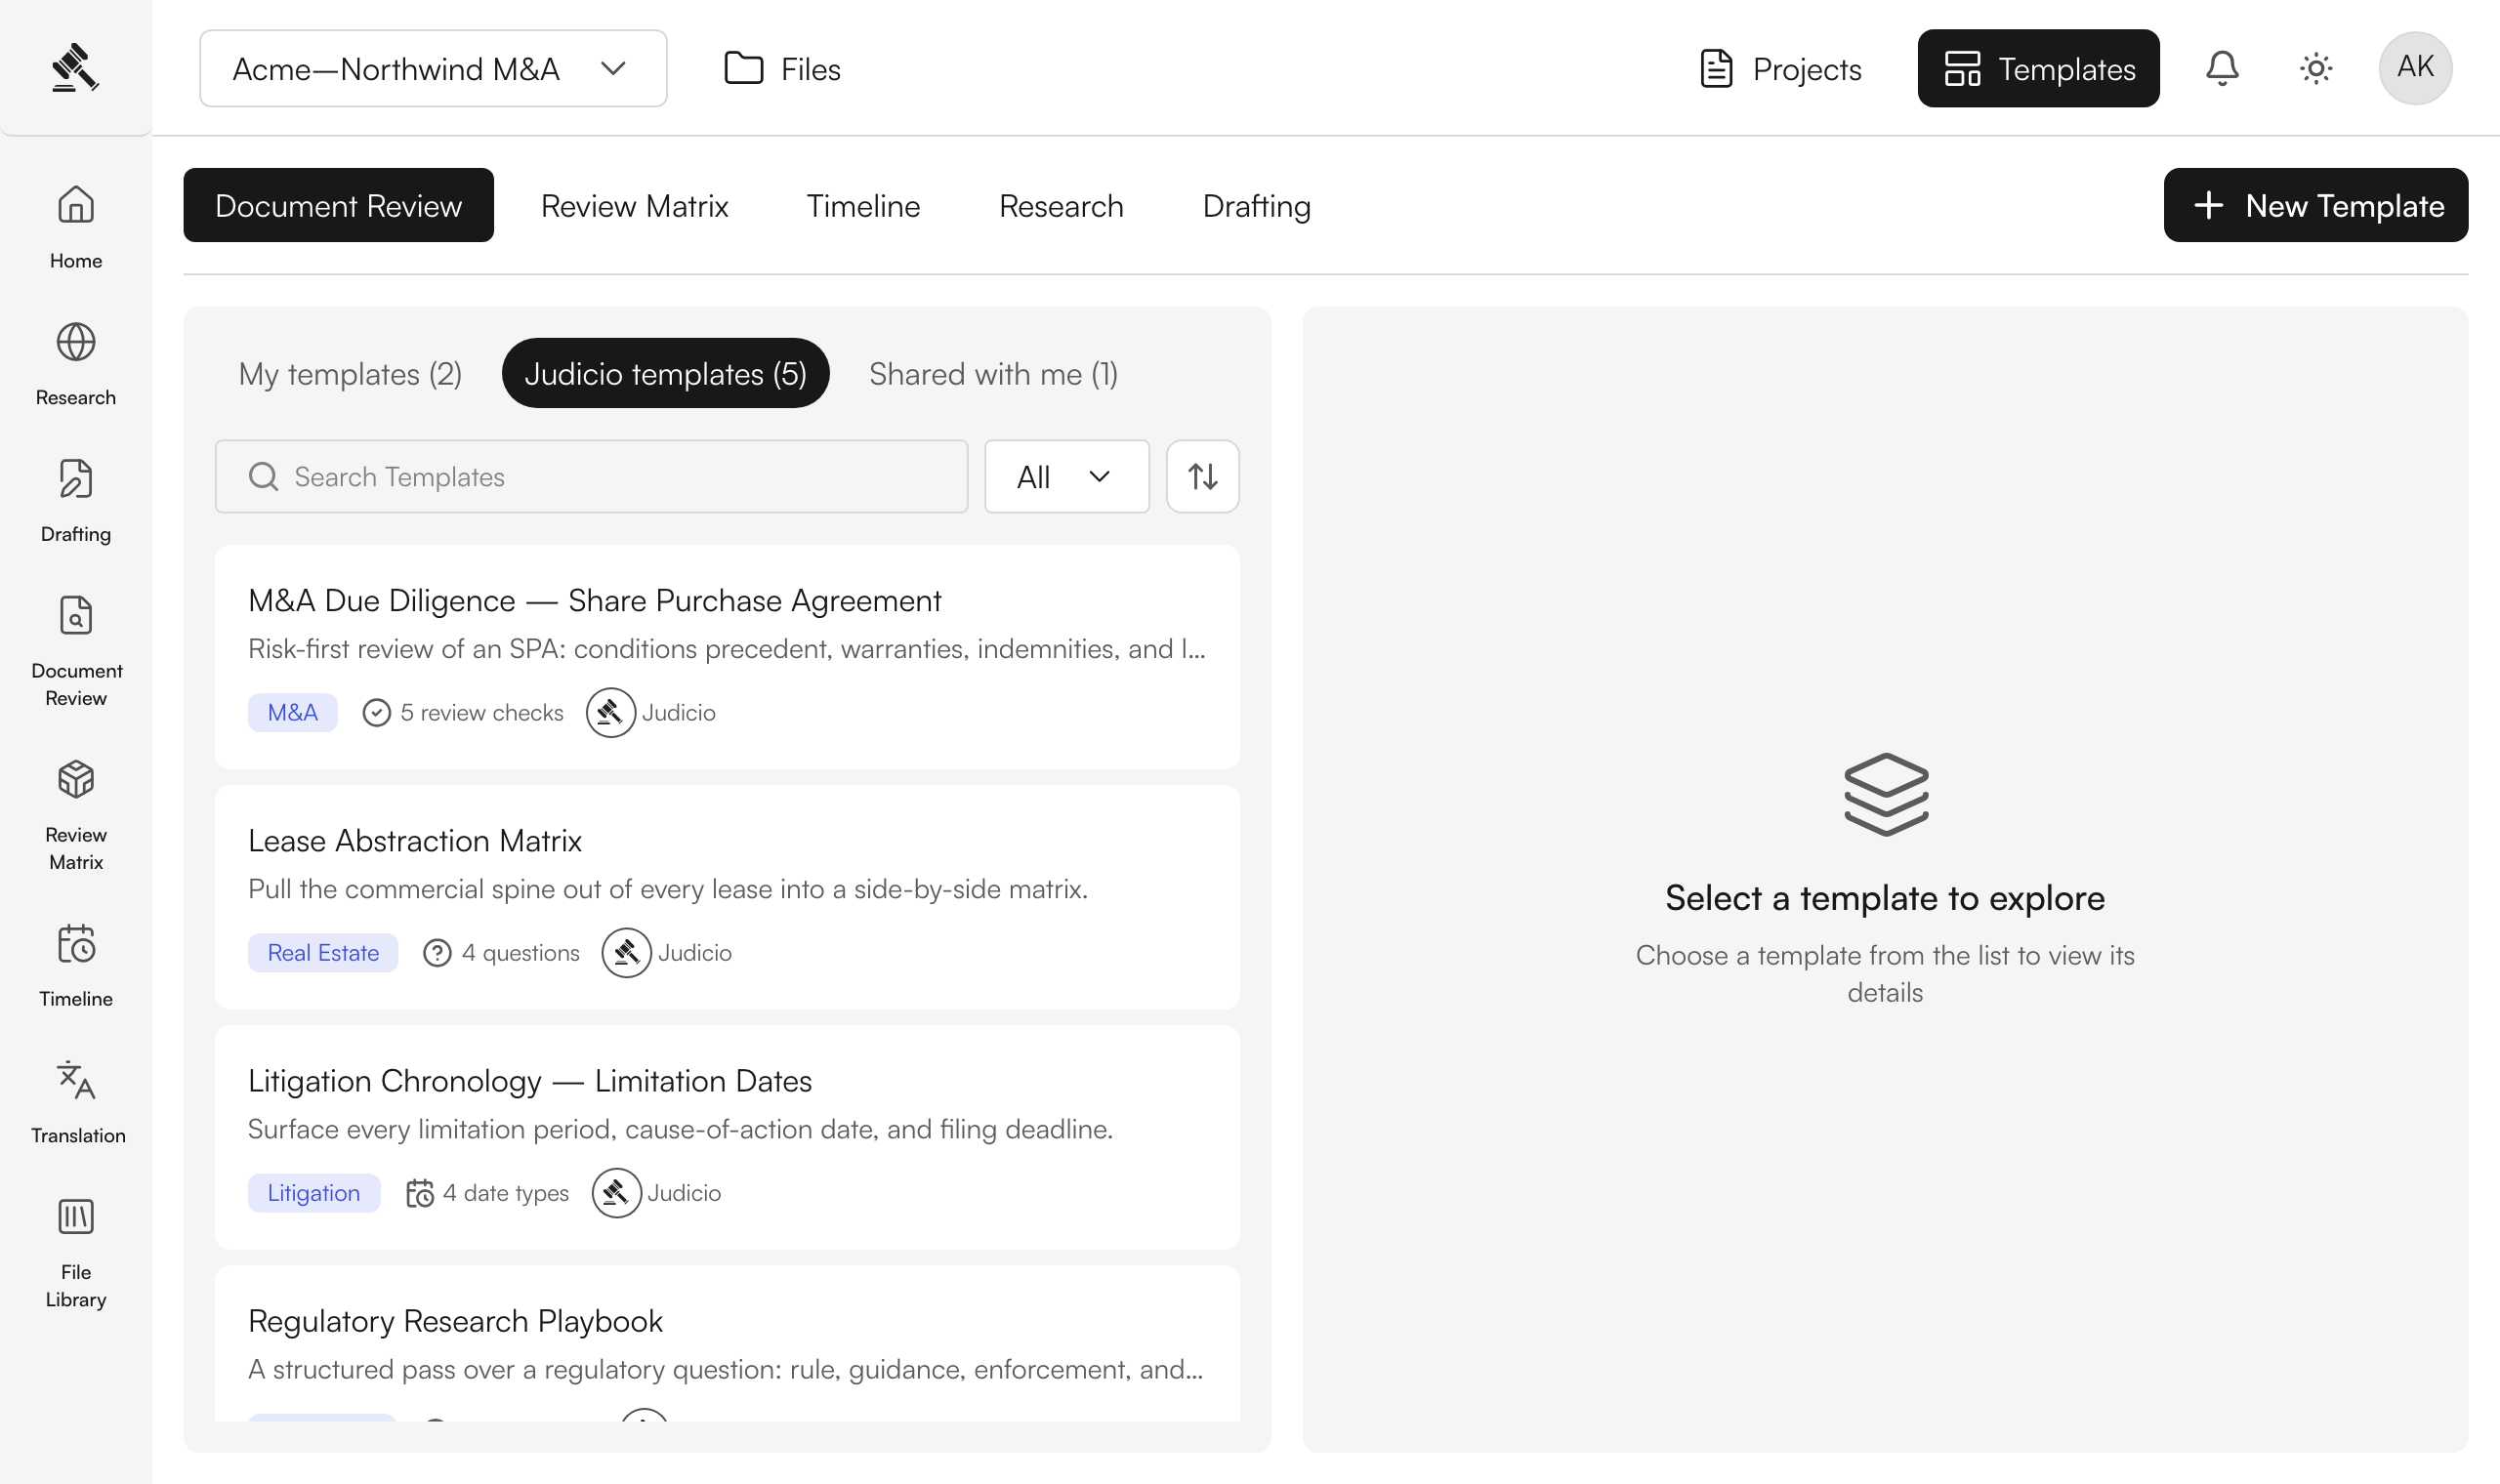The image size is (2500, 1484).
Task: Expand the Acme—Northwind M&A project dropdown
Action: [x=433, y=68]
